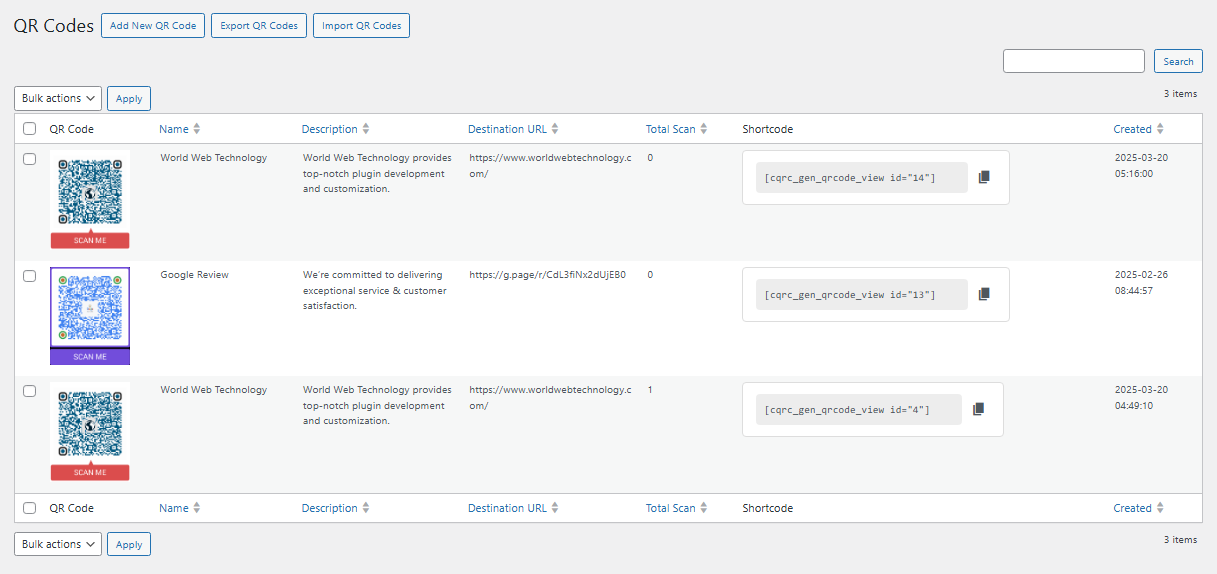Click Export QR Codes button

259,26
